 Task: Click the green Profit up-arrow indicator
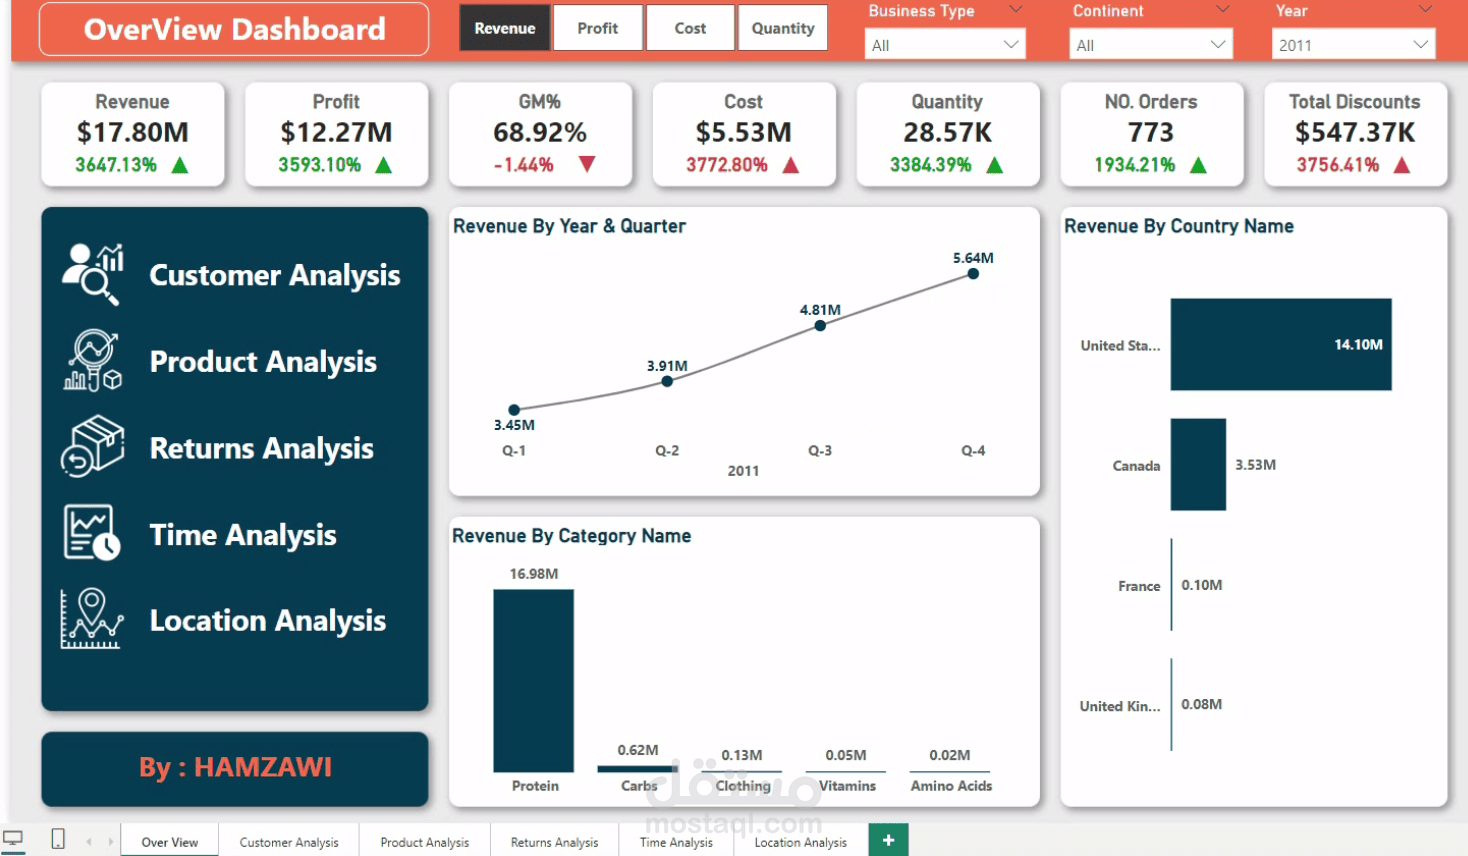(x=384, y=165)
